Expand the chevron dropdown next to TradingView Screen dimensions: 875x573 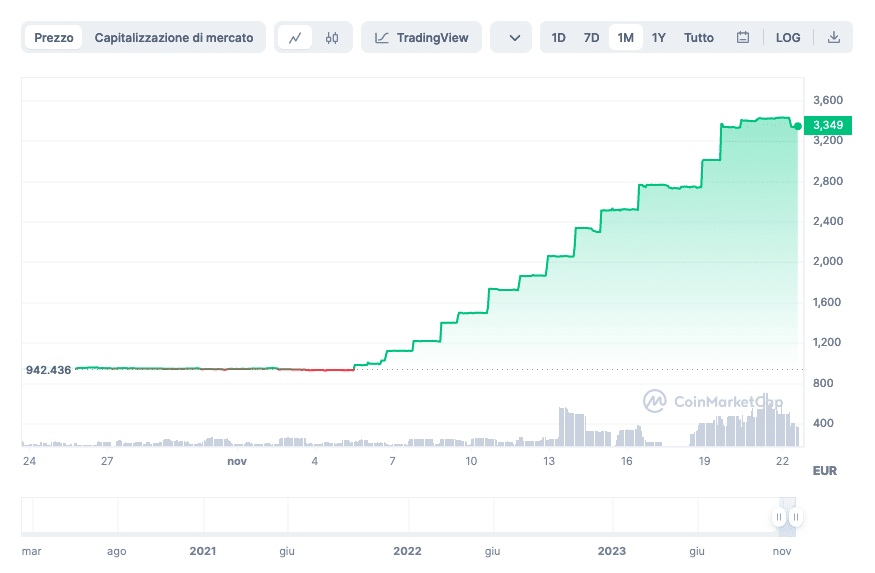pyautogui.click(x=514, y=38)
